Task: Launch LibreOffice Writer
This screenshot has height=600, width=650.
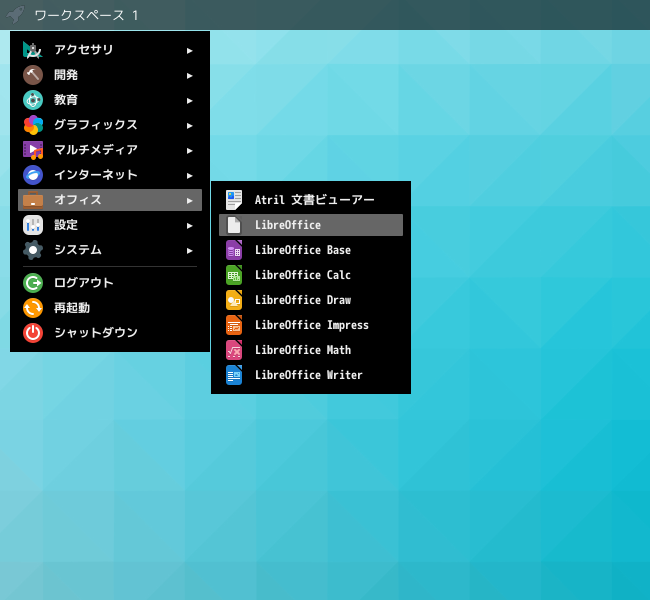Action: point(311,375)
